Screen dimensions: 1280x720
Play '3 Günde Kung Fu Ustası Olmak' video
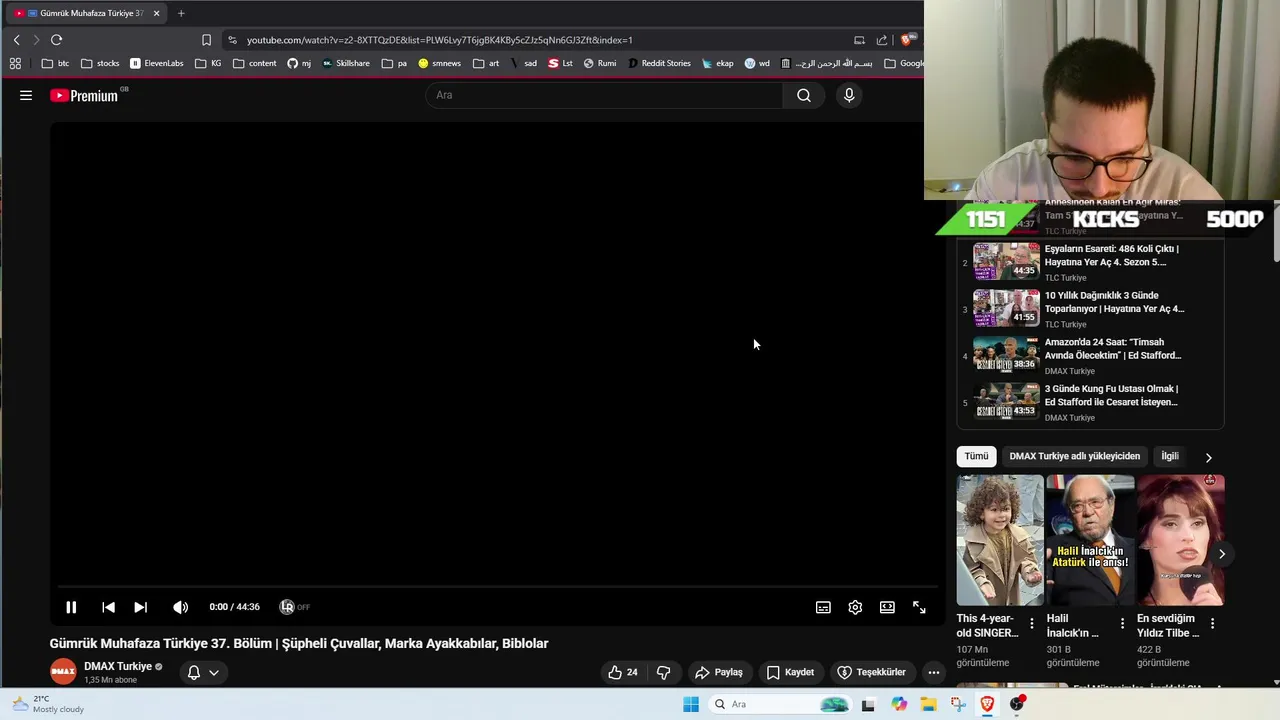[x=1092, y=403]
